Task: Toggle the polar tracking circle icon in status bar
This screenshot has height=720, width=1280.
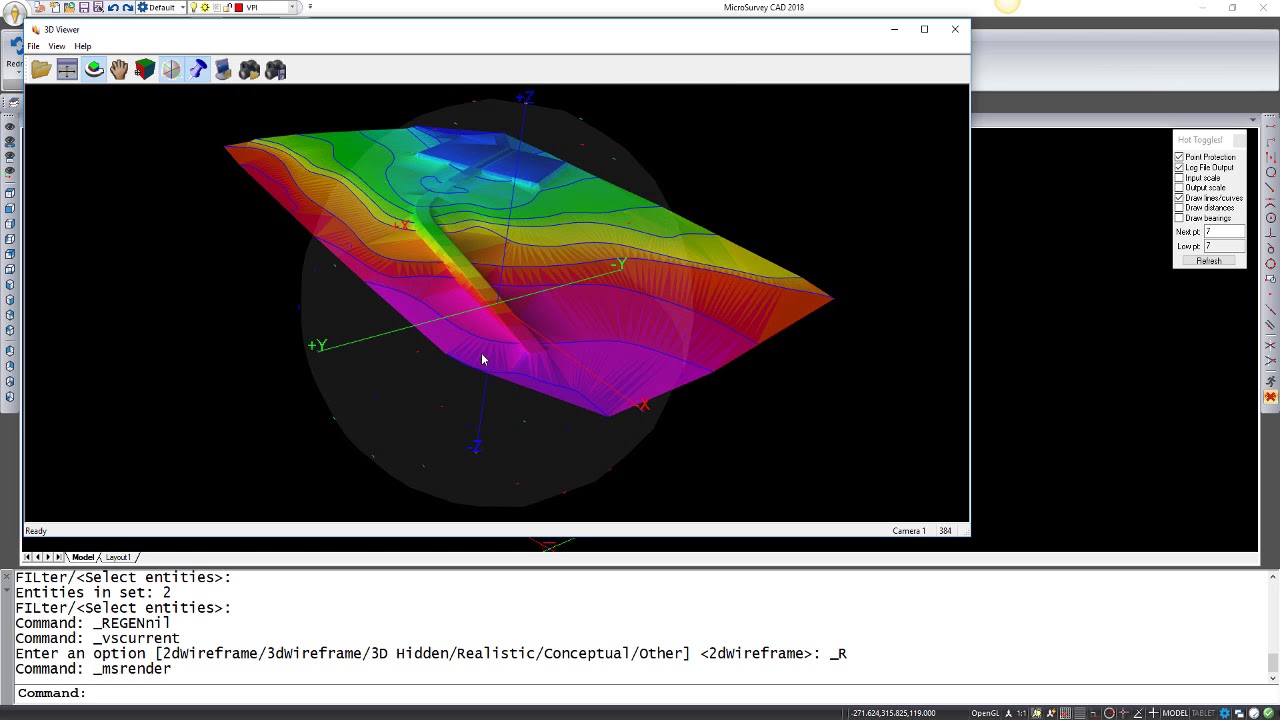Action: [1108, 713]
